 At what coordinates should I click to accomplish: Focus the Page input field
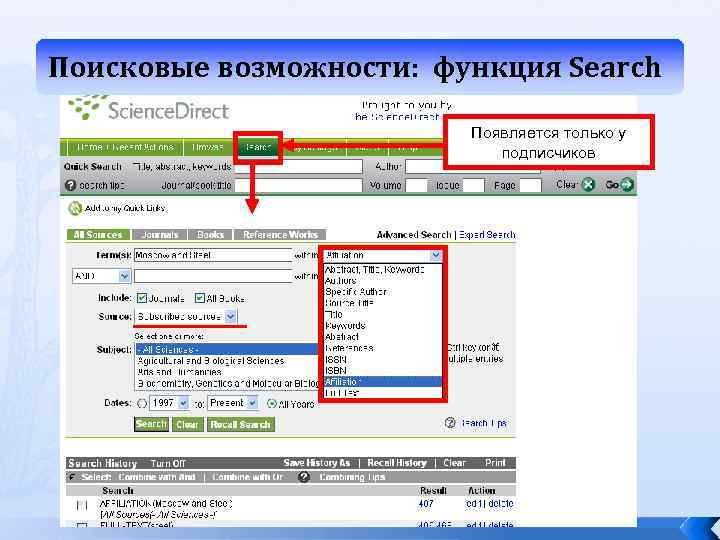[531, 186]
